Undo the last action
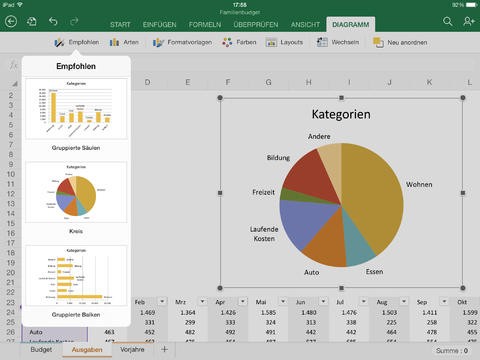 click(x=53, y=22)
